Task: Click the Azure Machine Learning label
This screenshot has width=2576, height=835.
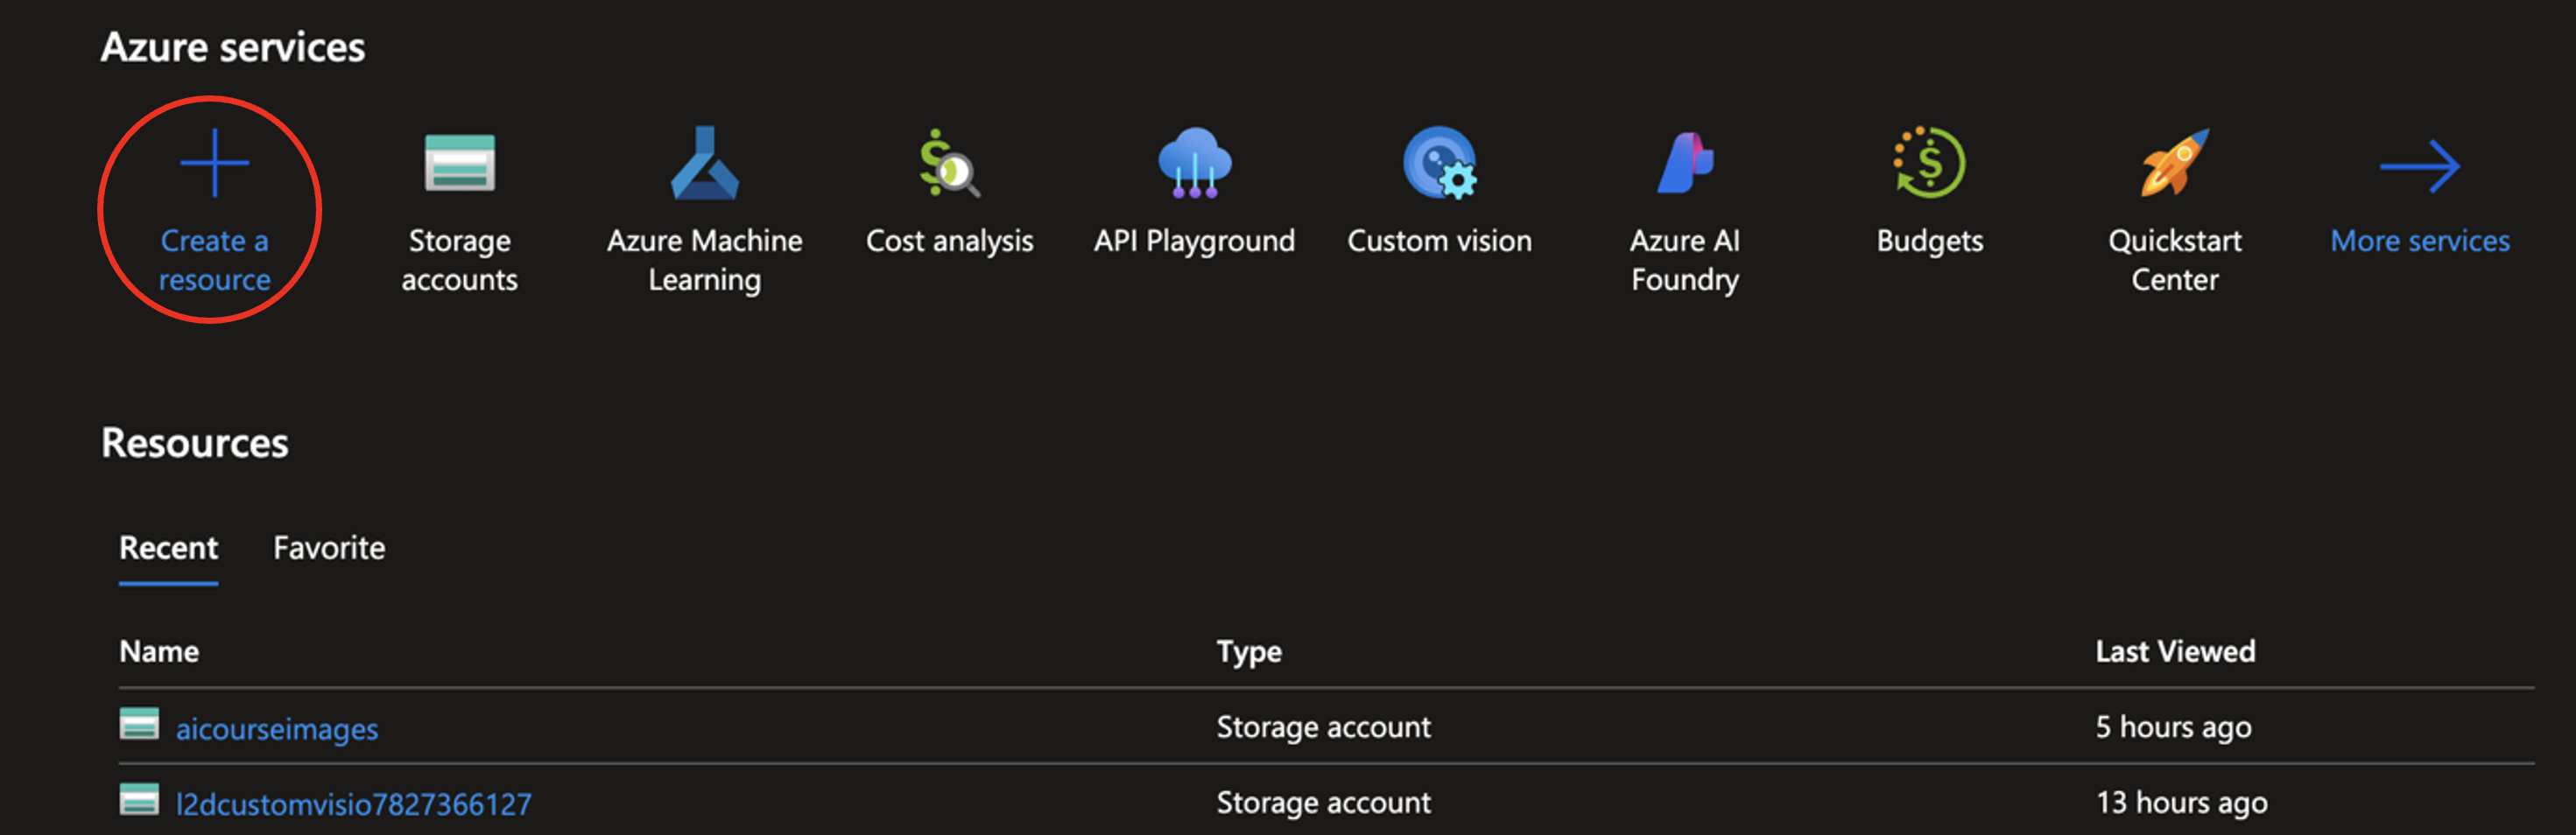Action: [704, 260]
